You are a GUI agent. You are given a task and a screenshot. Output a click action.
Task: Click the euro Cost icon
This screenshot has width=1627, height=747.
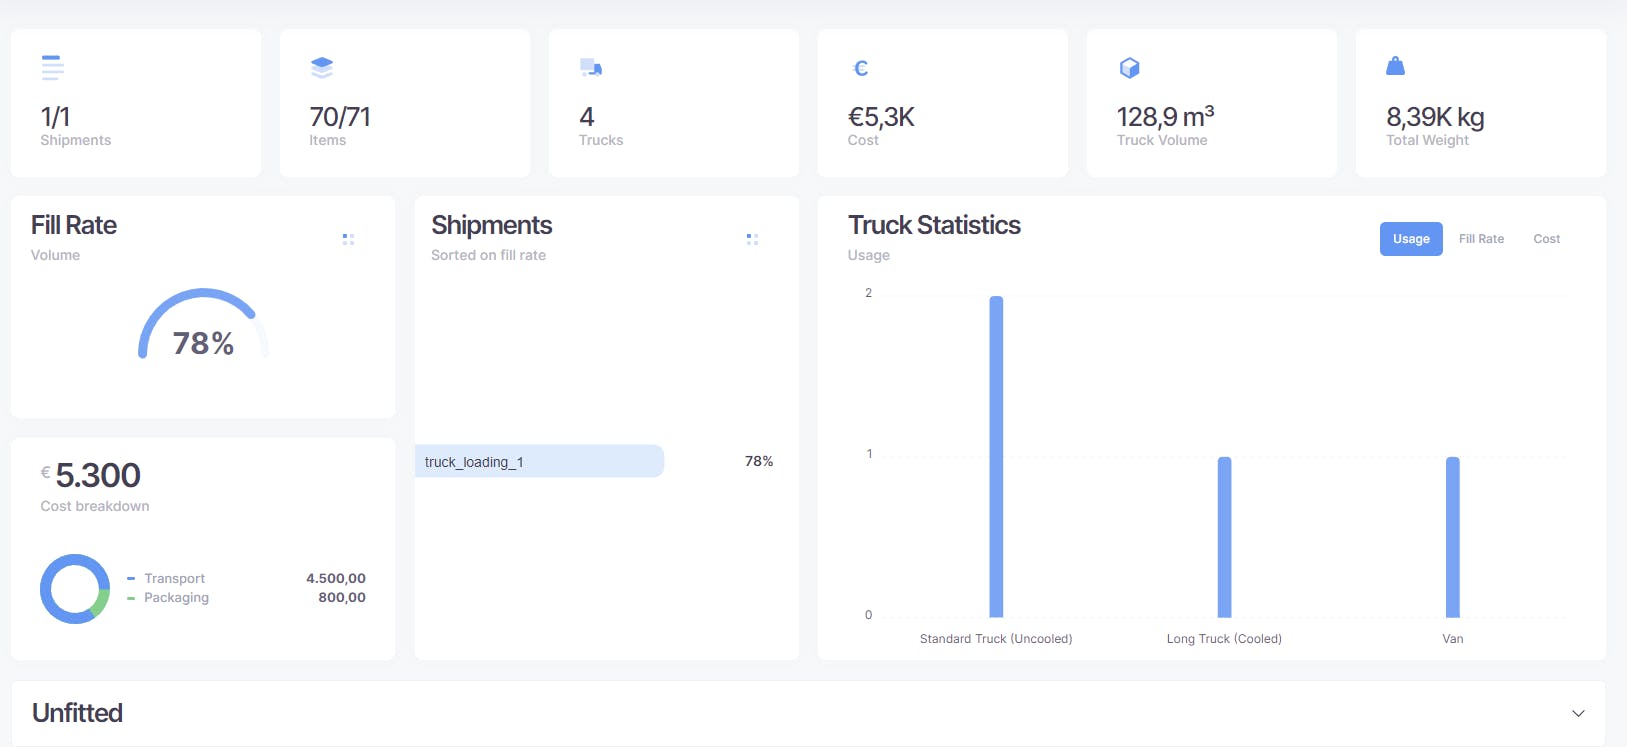(860, 68)
